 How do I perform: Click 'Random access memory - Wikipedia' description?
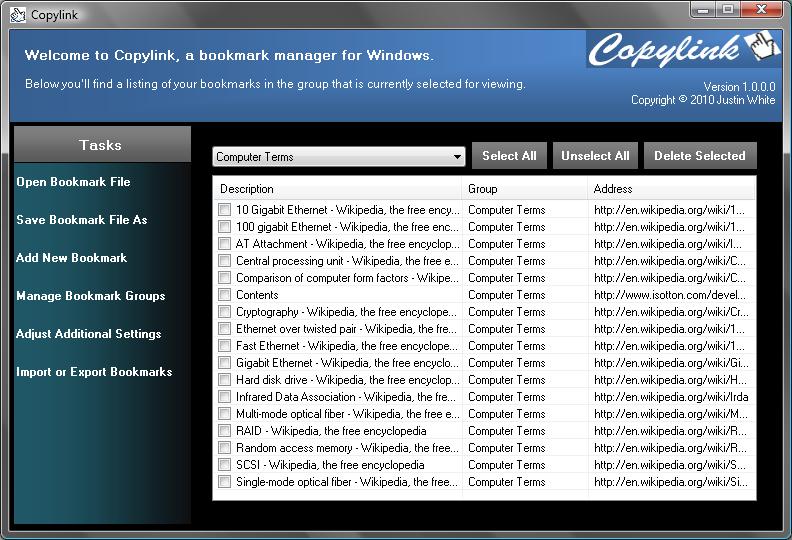[348, 448]
